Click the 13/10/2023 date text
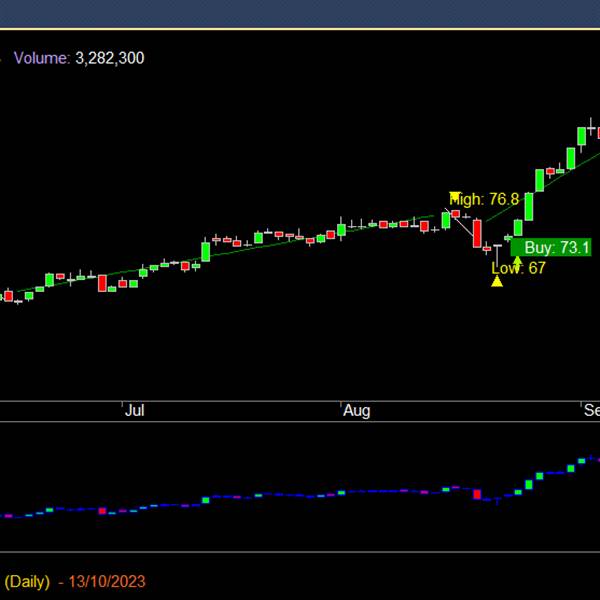Image resolution: width=600 pixels, height=600 pixels. coord(107,582)
